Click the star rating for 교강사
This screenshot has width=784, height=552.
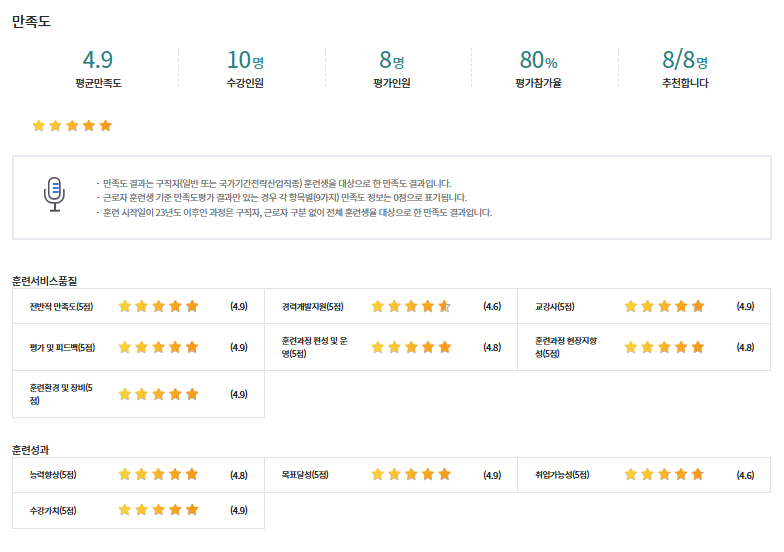pos(664,306)
